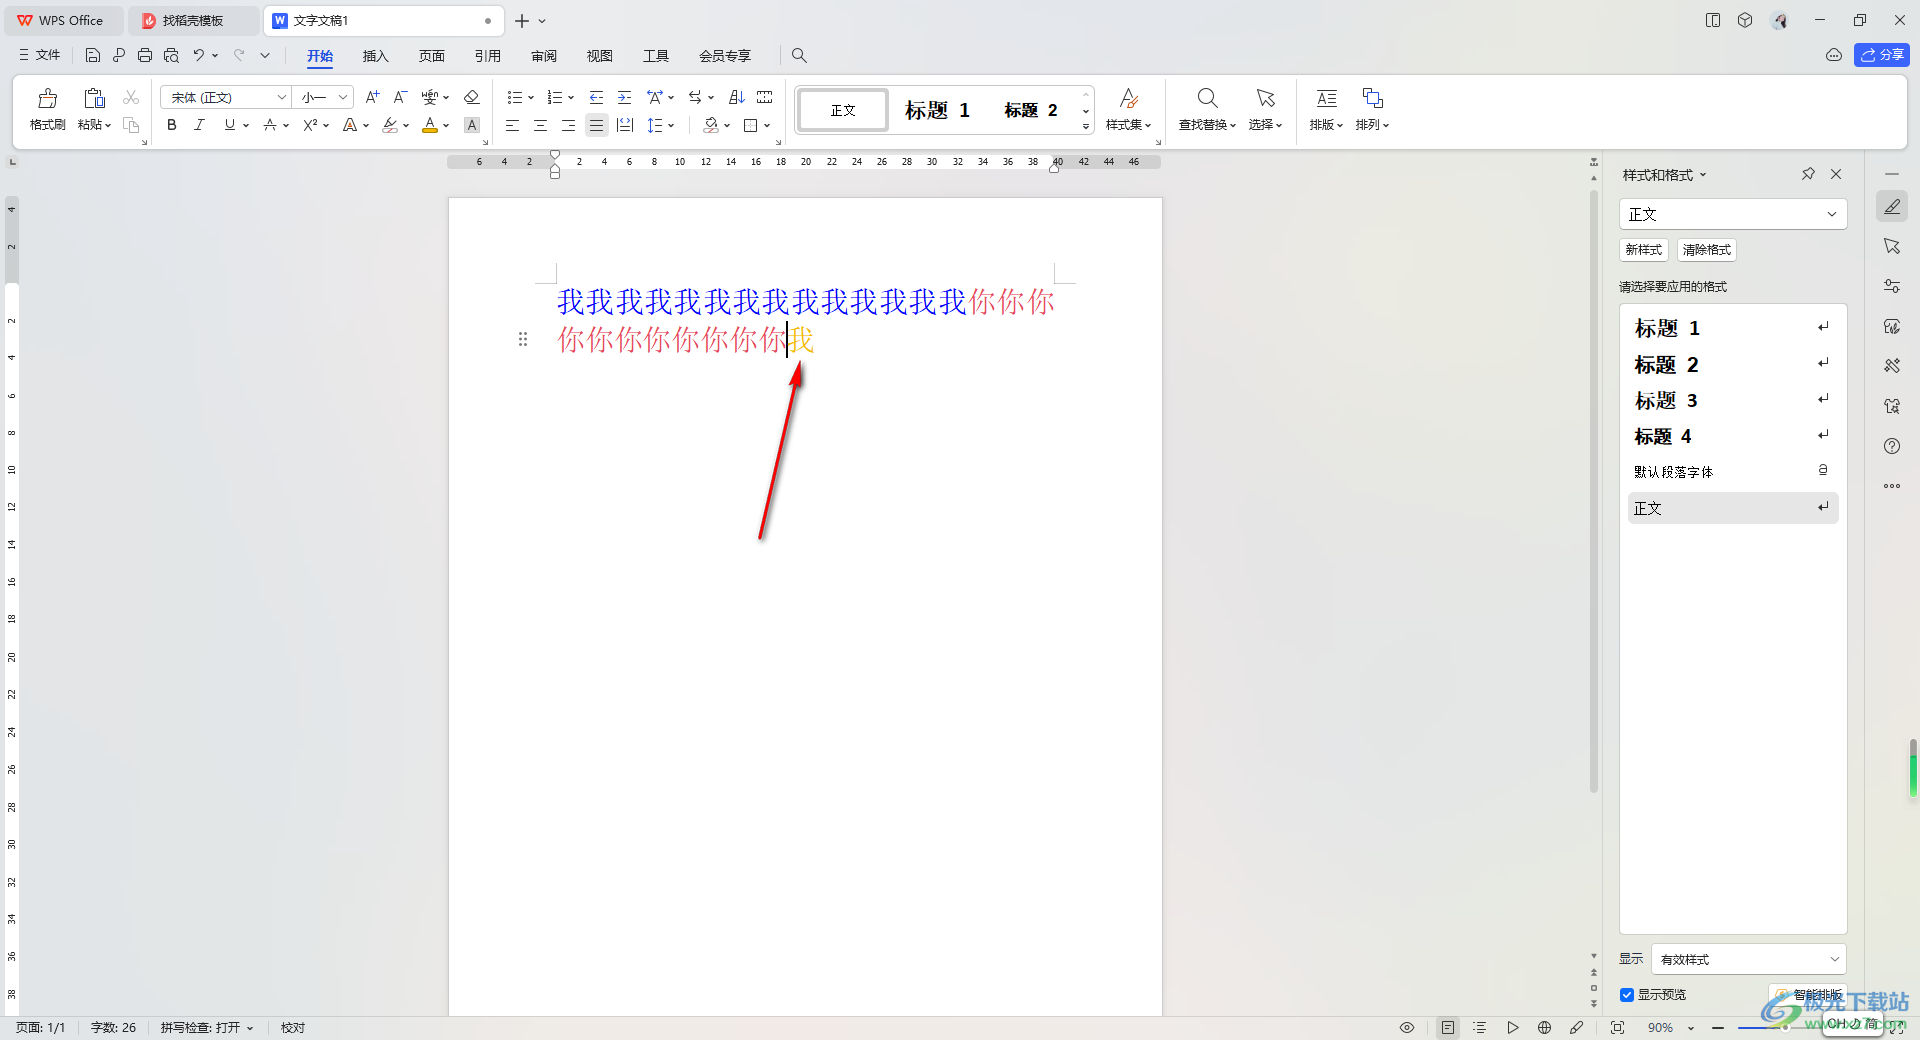Image resolution: width=1920 pixels, height=1040 pixels.
Task: Open the 选择 dropdown
Action: (x=1265, y=125)
